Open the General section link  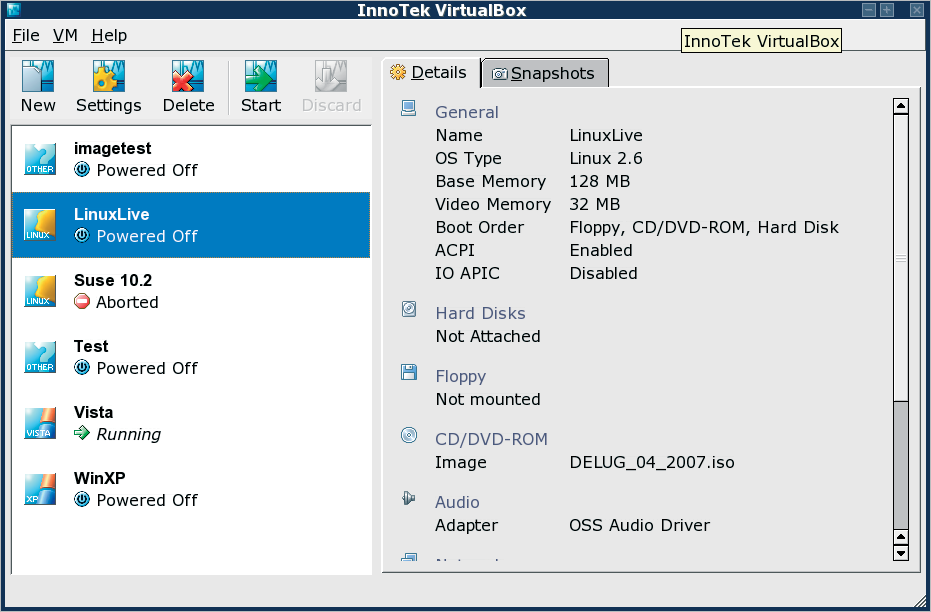click(467, 112)
